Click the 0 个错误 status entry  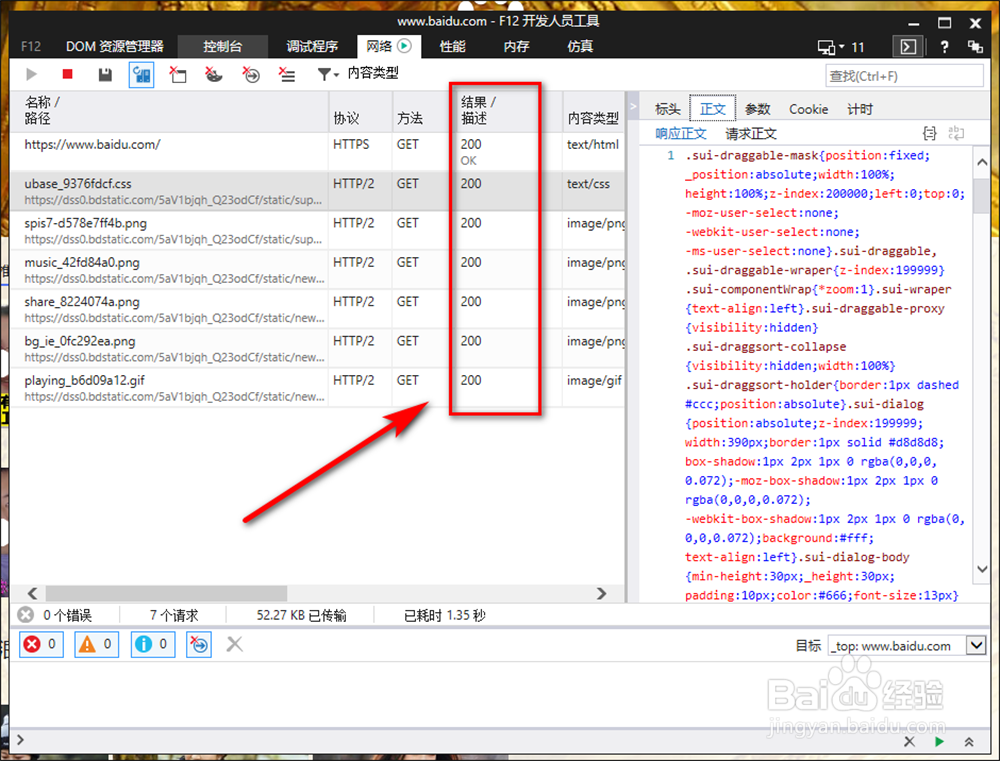tap(55, 615)
